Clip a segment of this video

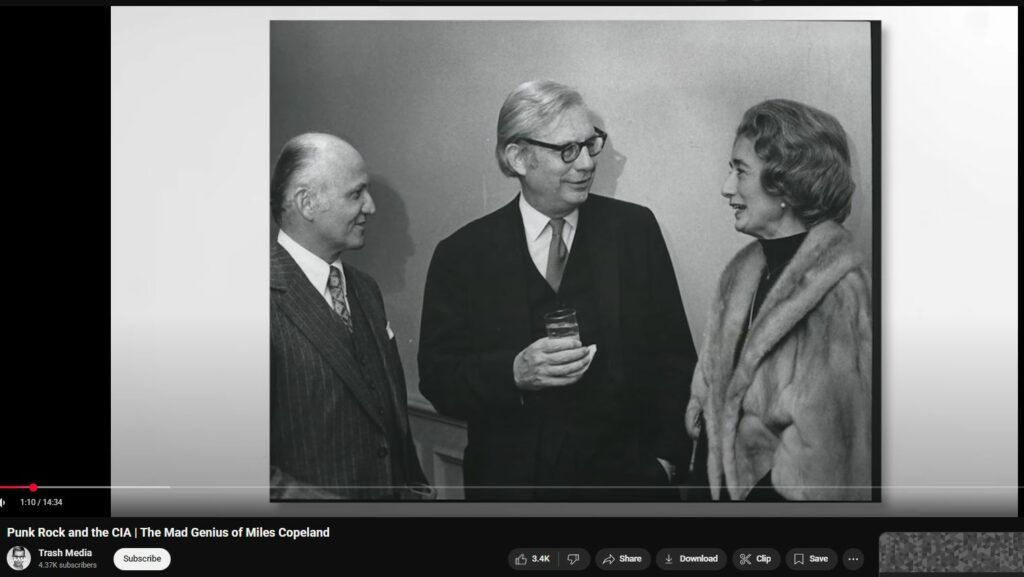point(755,559)
